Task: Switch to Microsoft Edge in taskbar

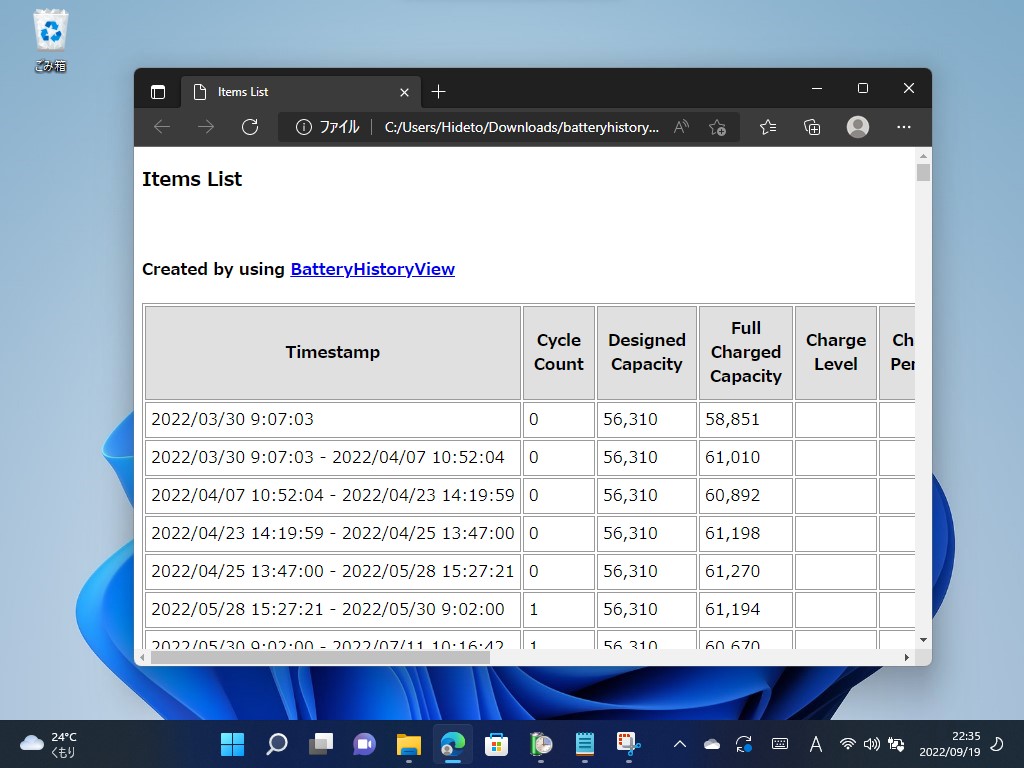Action: [453, 744]
